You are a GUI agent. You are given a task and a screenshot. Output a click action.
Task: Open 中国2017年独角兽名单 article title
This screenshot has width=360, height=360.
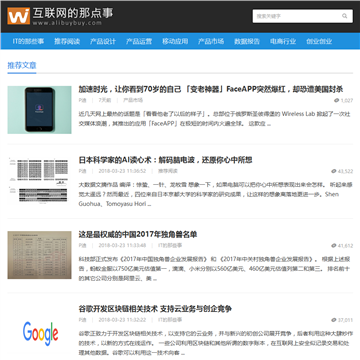[138, 235]
